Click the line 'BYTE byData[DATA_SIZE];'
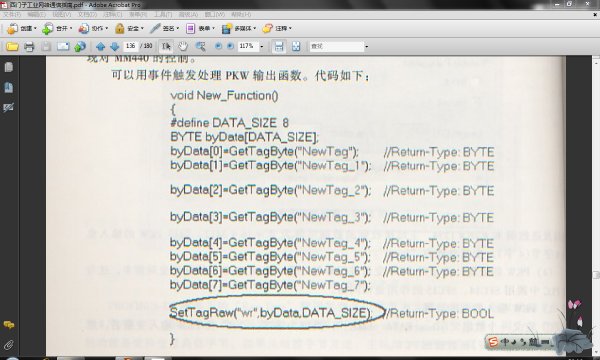The width and height of the screenshot is (600, 360). (x=244, y=137)
